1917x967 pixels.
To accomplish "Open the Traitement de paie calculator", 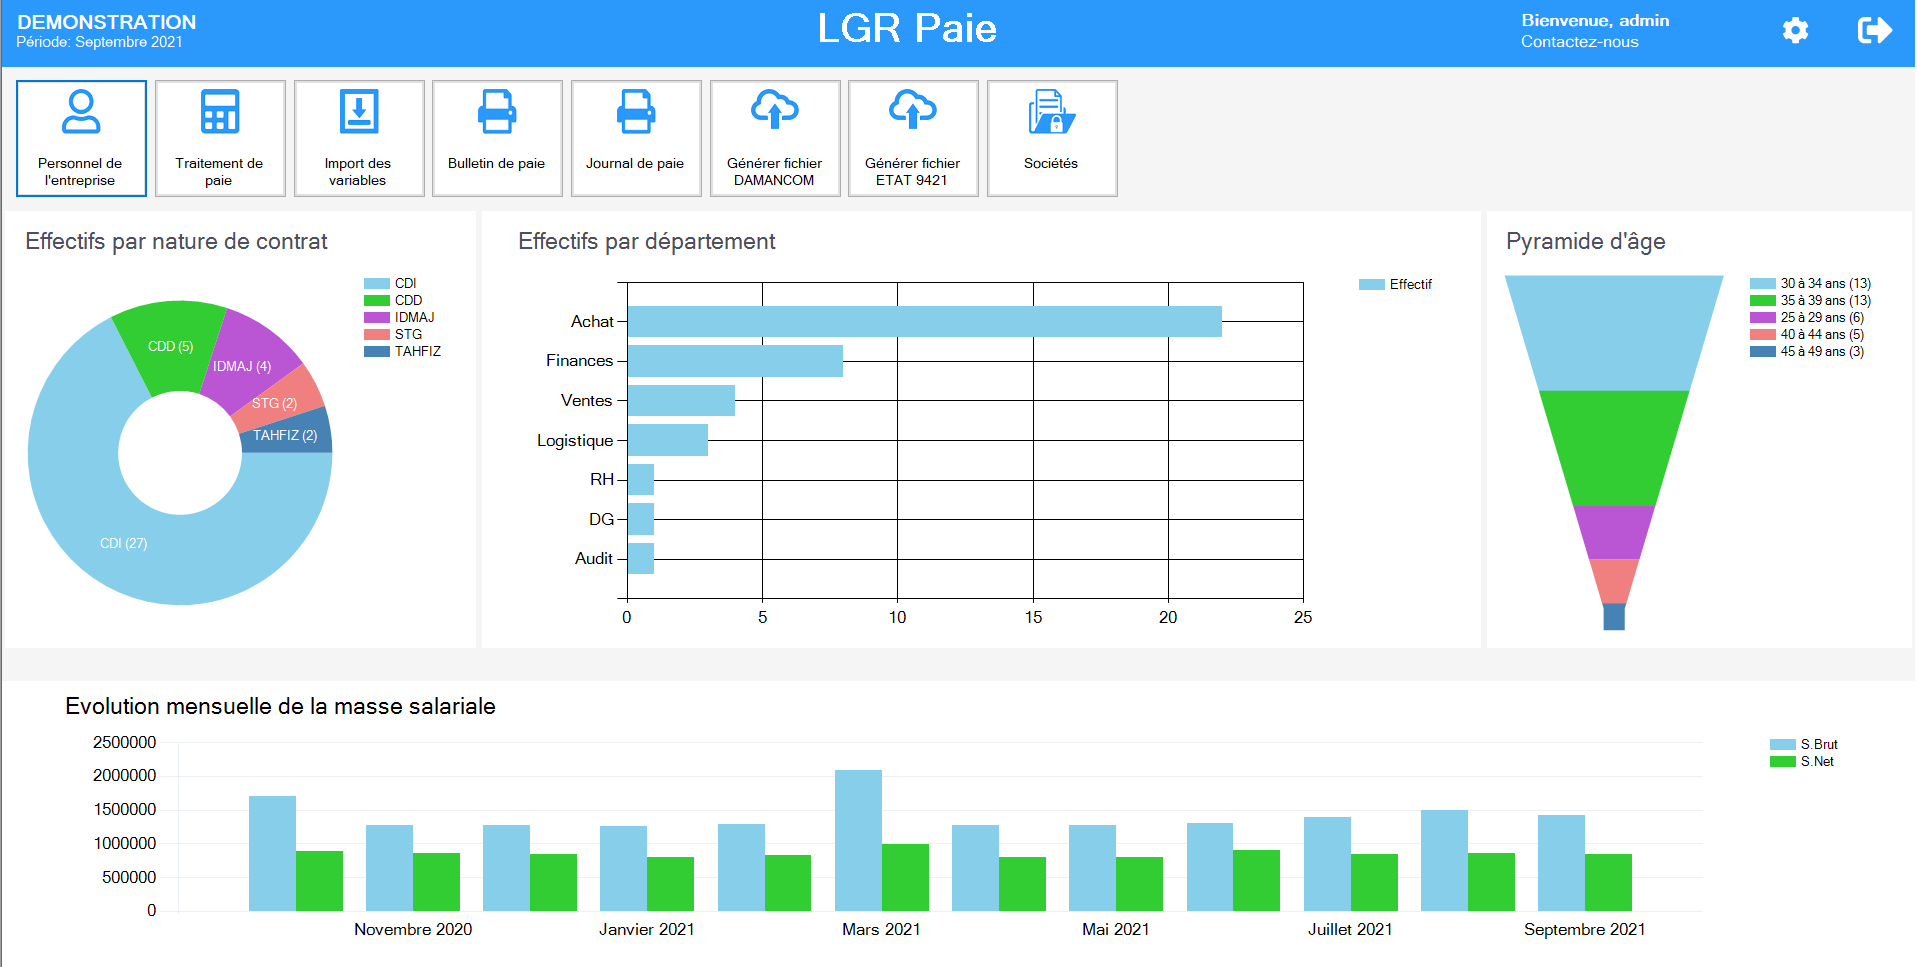I will (220, 138).
